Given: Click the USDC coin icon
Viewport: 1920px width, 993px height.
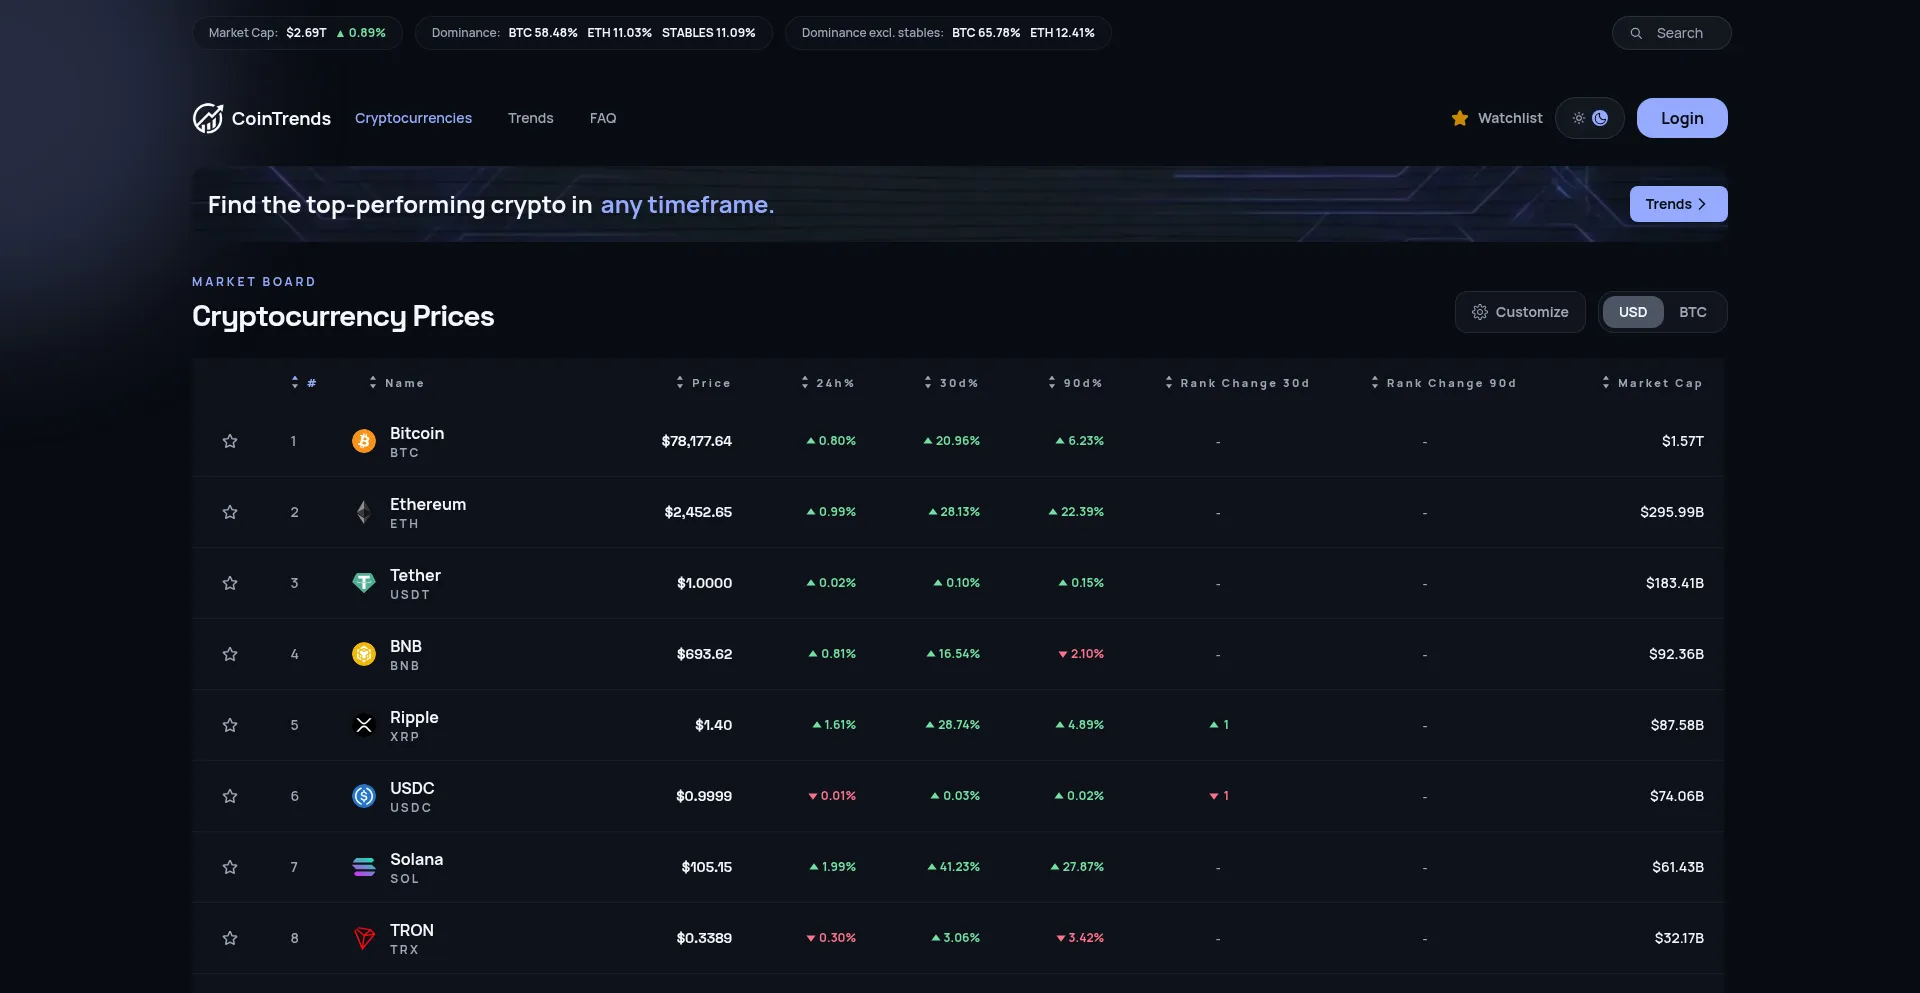Looking at the screenshot, I should pyautogui.click(x=364, y=796).
